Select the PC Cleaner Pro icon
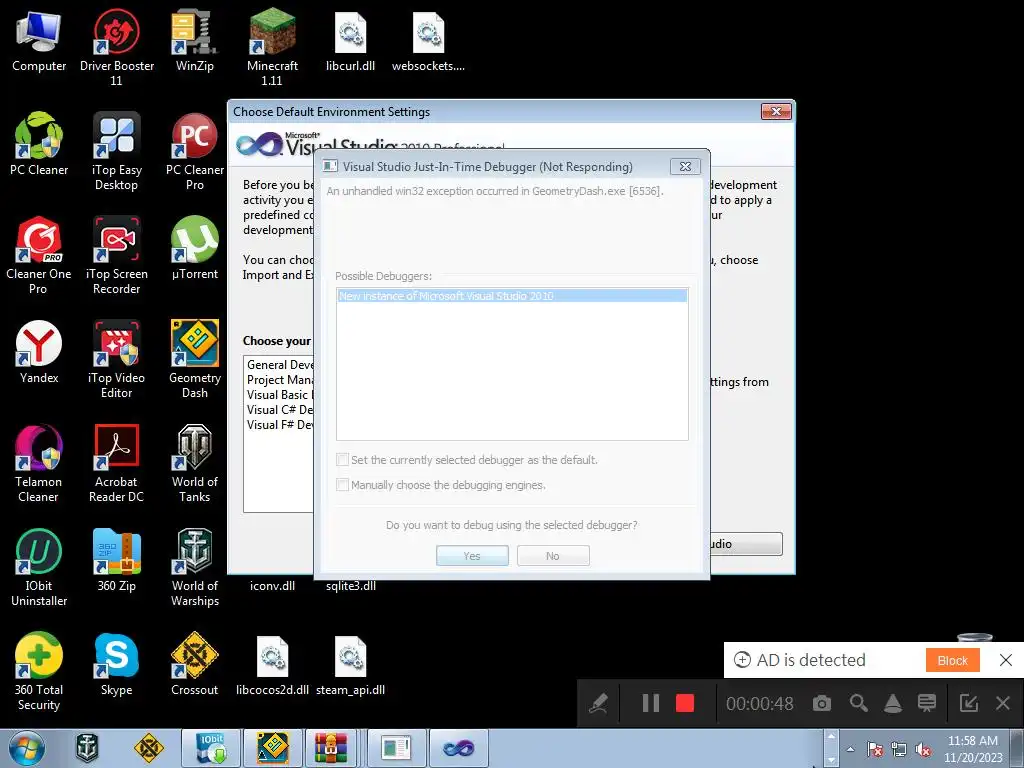Image resolution: width=1024 pixels, height=768 pixels. coord(195,152)
